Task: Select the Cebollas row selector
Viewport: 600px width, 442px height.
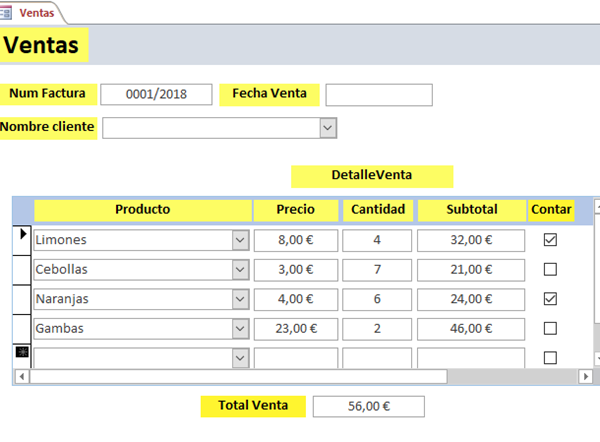Action: point(22,270)
